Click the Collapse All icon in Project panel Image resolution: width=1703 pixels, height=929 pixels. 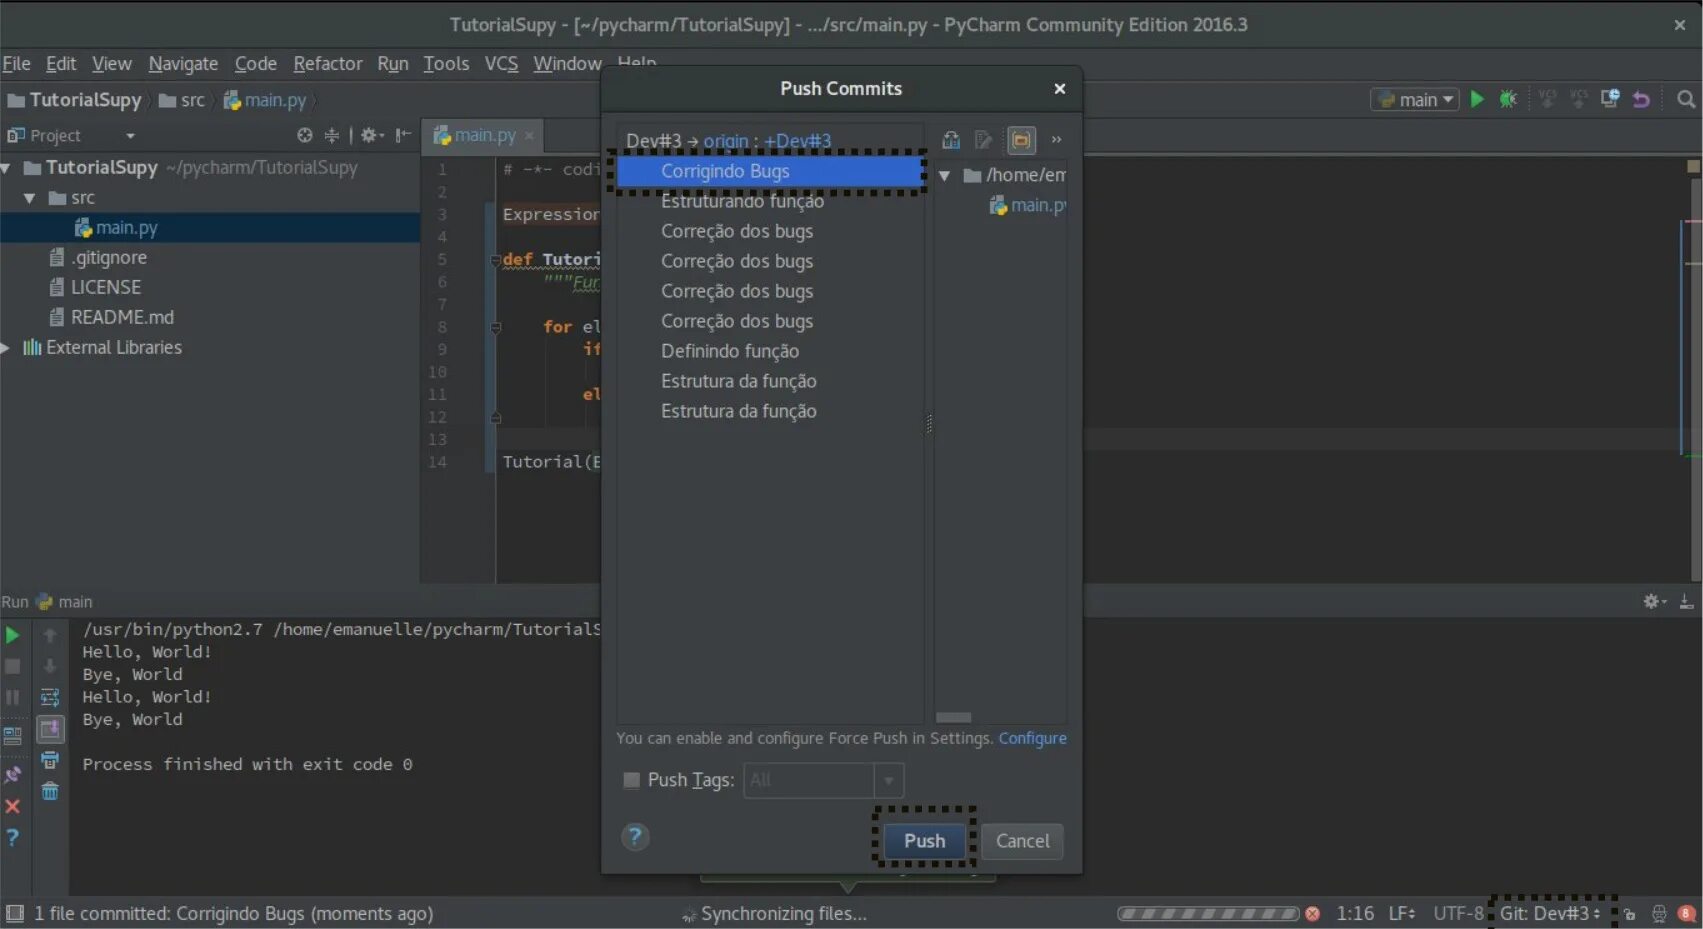(332, 135)
